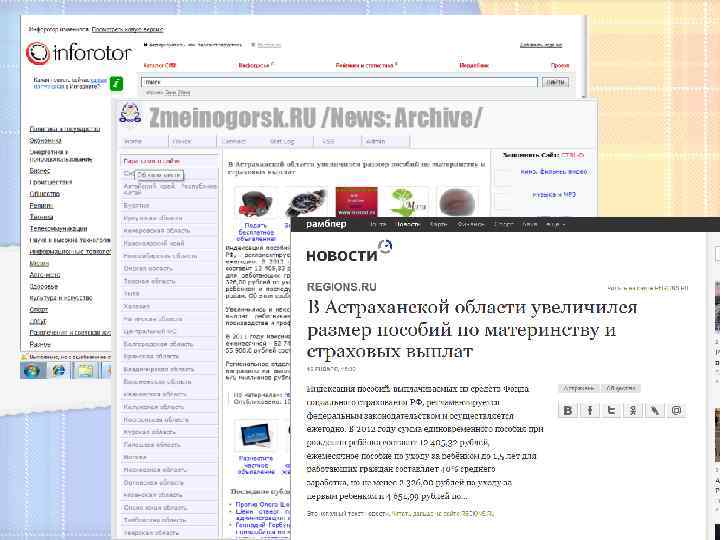Viewport: 720px width, 540px height.
Task: Click 'Разместите частное объявление' link
Action: (256, 465)
